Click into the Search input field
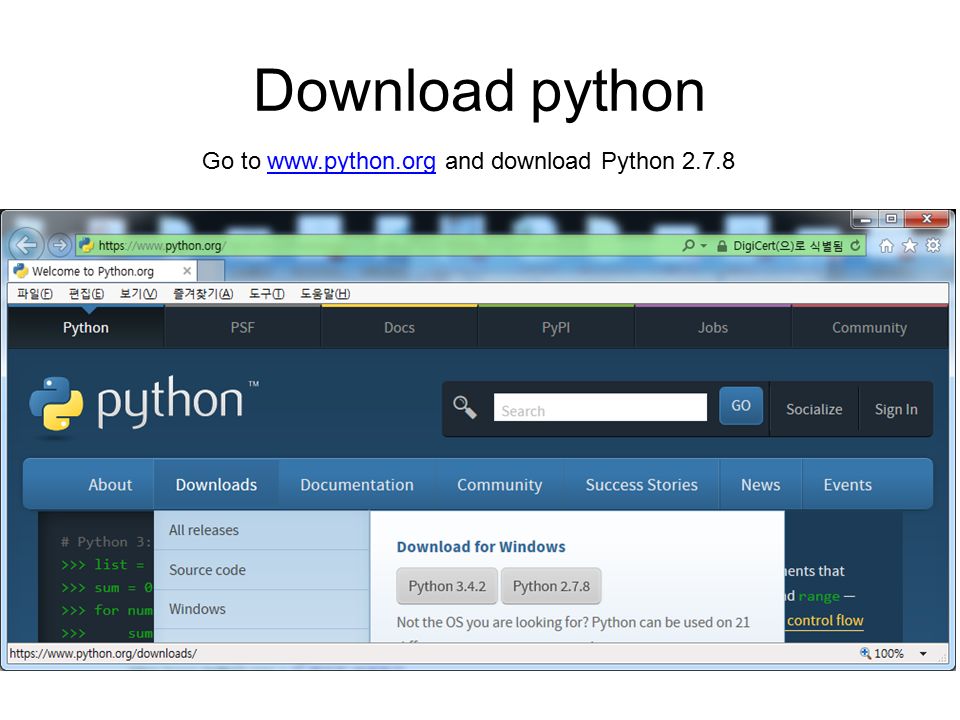The image size is (960, 720). (600, 408)
